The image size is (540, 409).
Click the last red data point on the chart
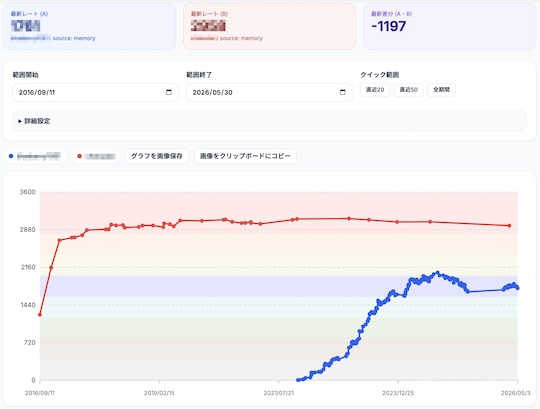click(509, 226)
